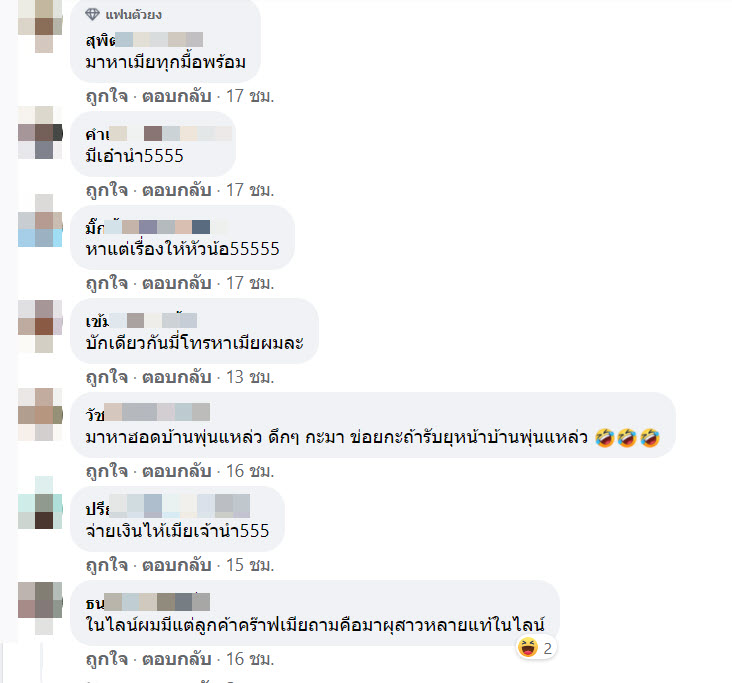Open the 13 ชม. timestamp link
This screenshot has width=732, height=683.
point(250,377)
